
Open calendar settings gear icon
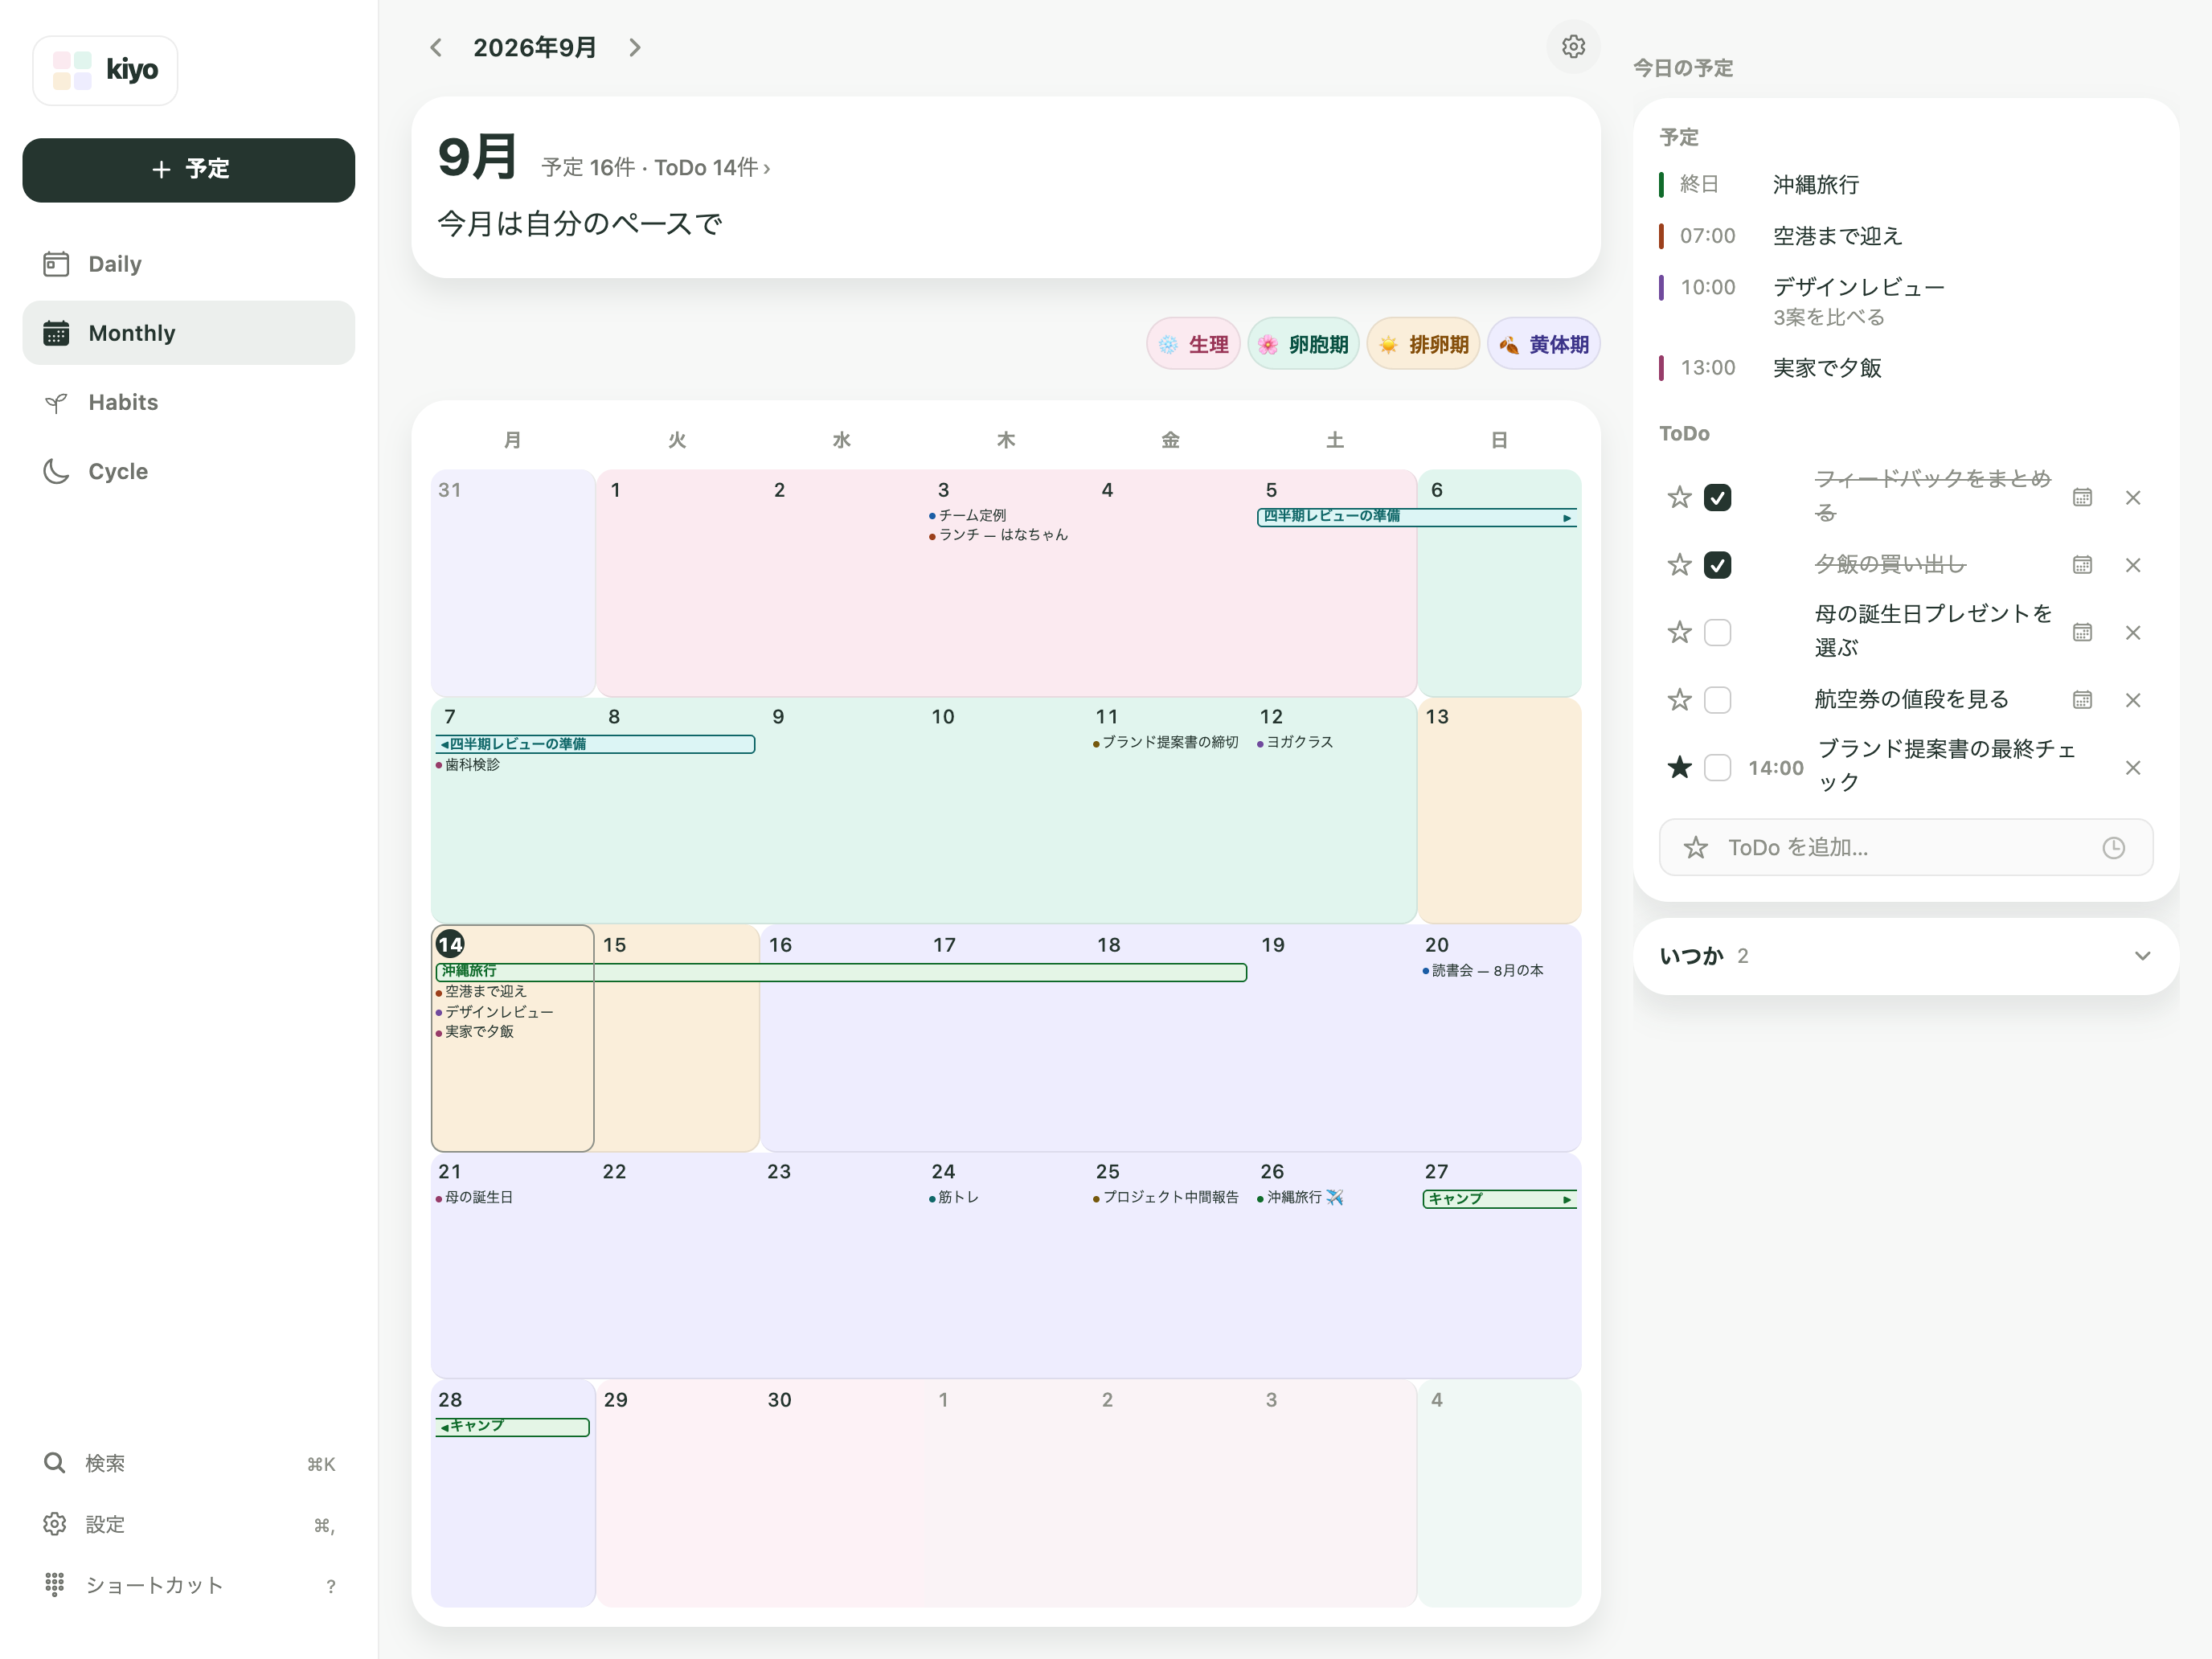click(1573, 47)
